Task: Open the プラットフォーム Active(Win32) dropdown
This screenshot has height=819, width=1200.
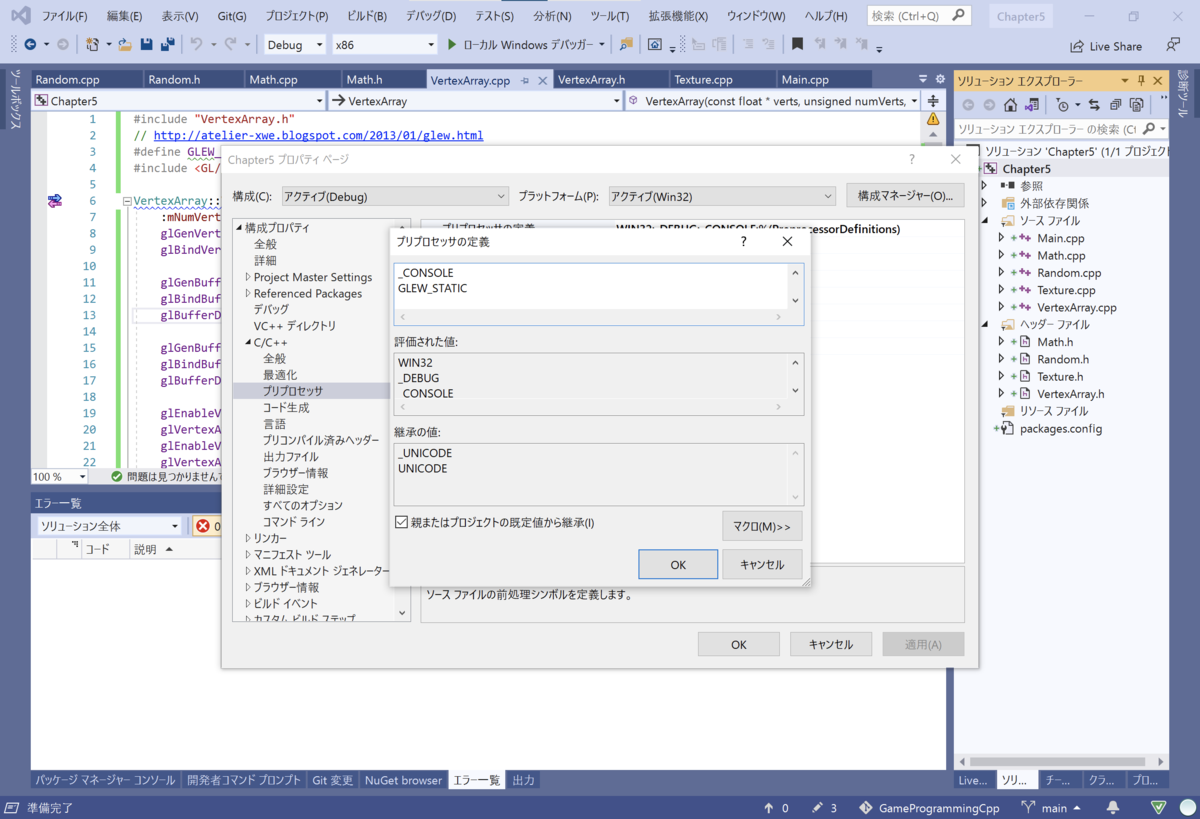Action: coord(722,196)
